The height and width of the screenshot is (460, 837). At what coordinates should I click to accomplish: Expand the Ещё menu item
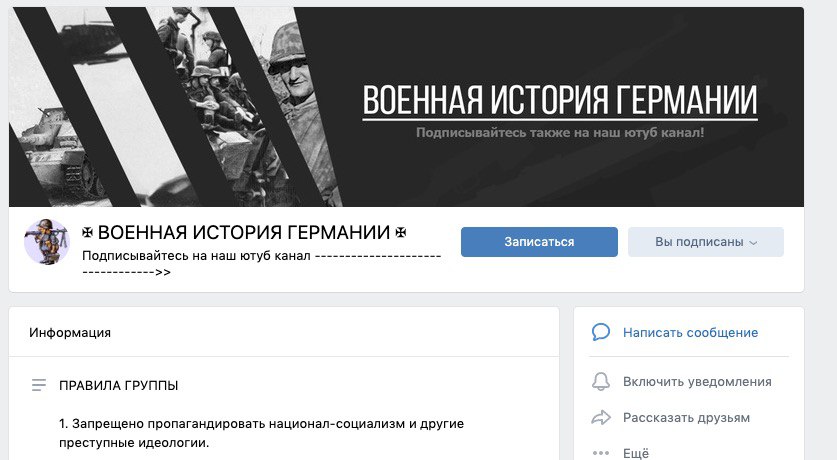[636, 453]
